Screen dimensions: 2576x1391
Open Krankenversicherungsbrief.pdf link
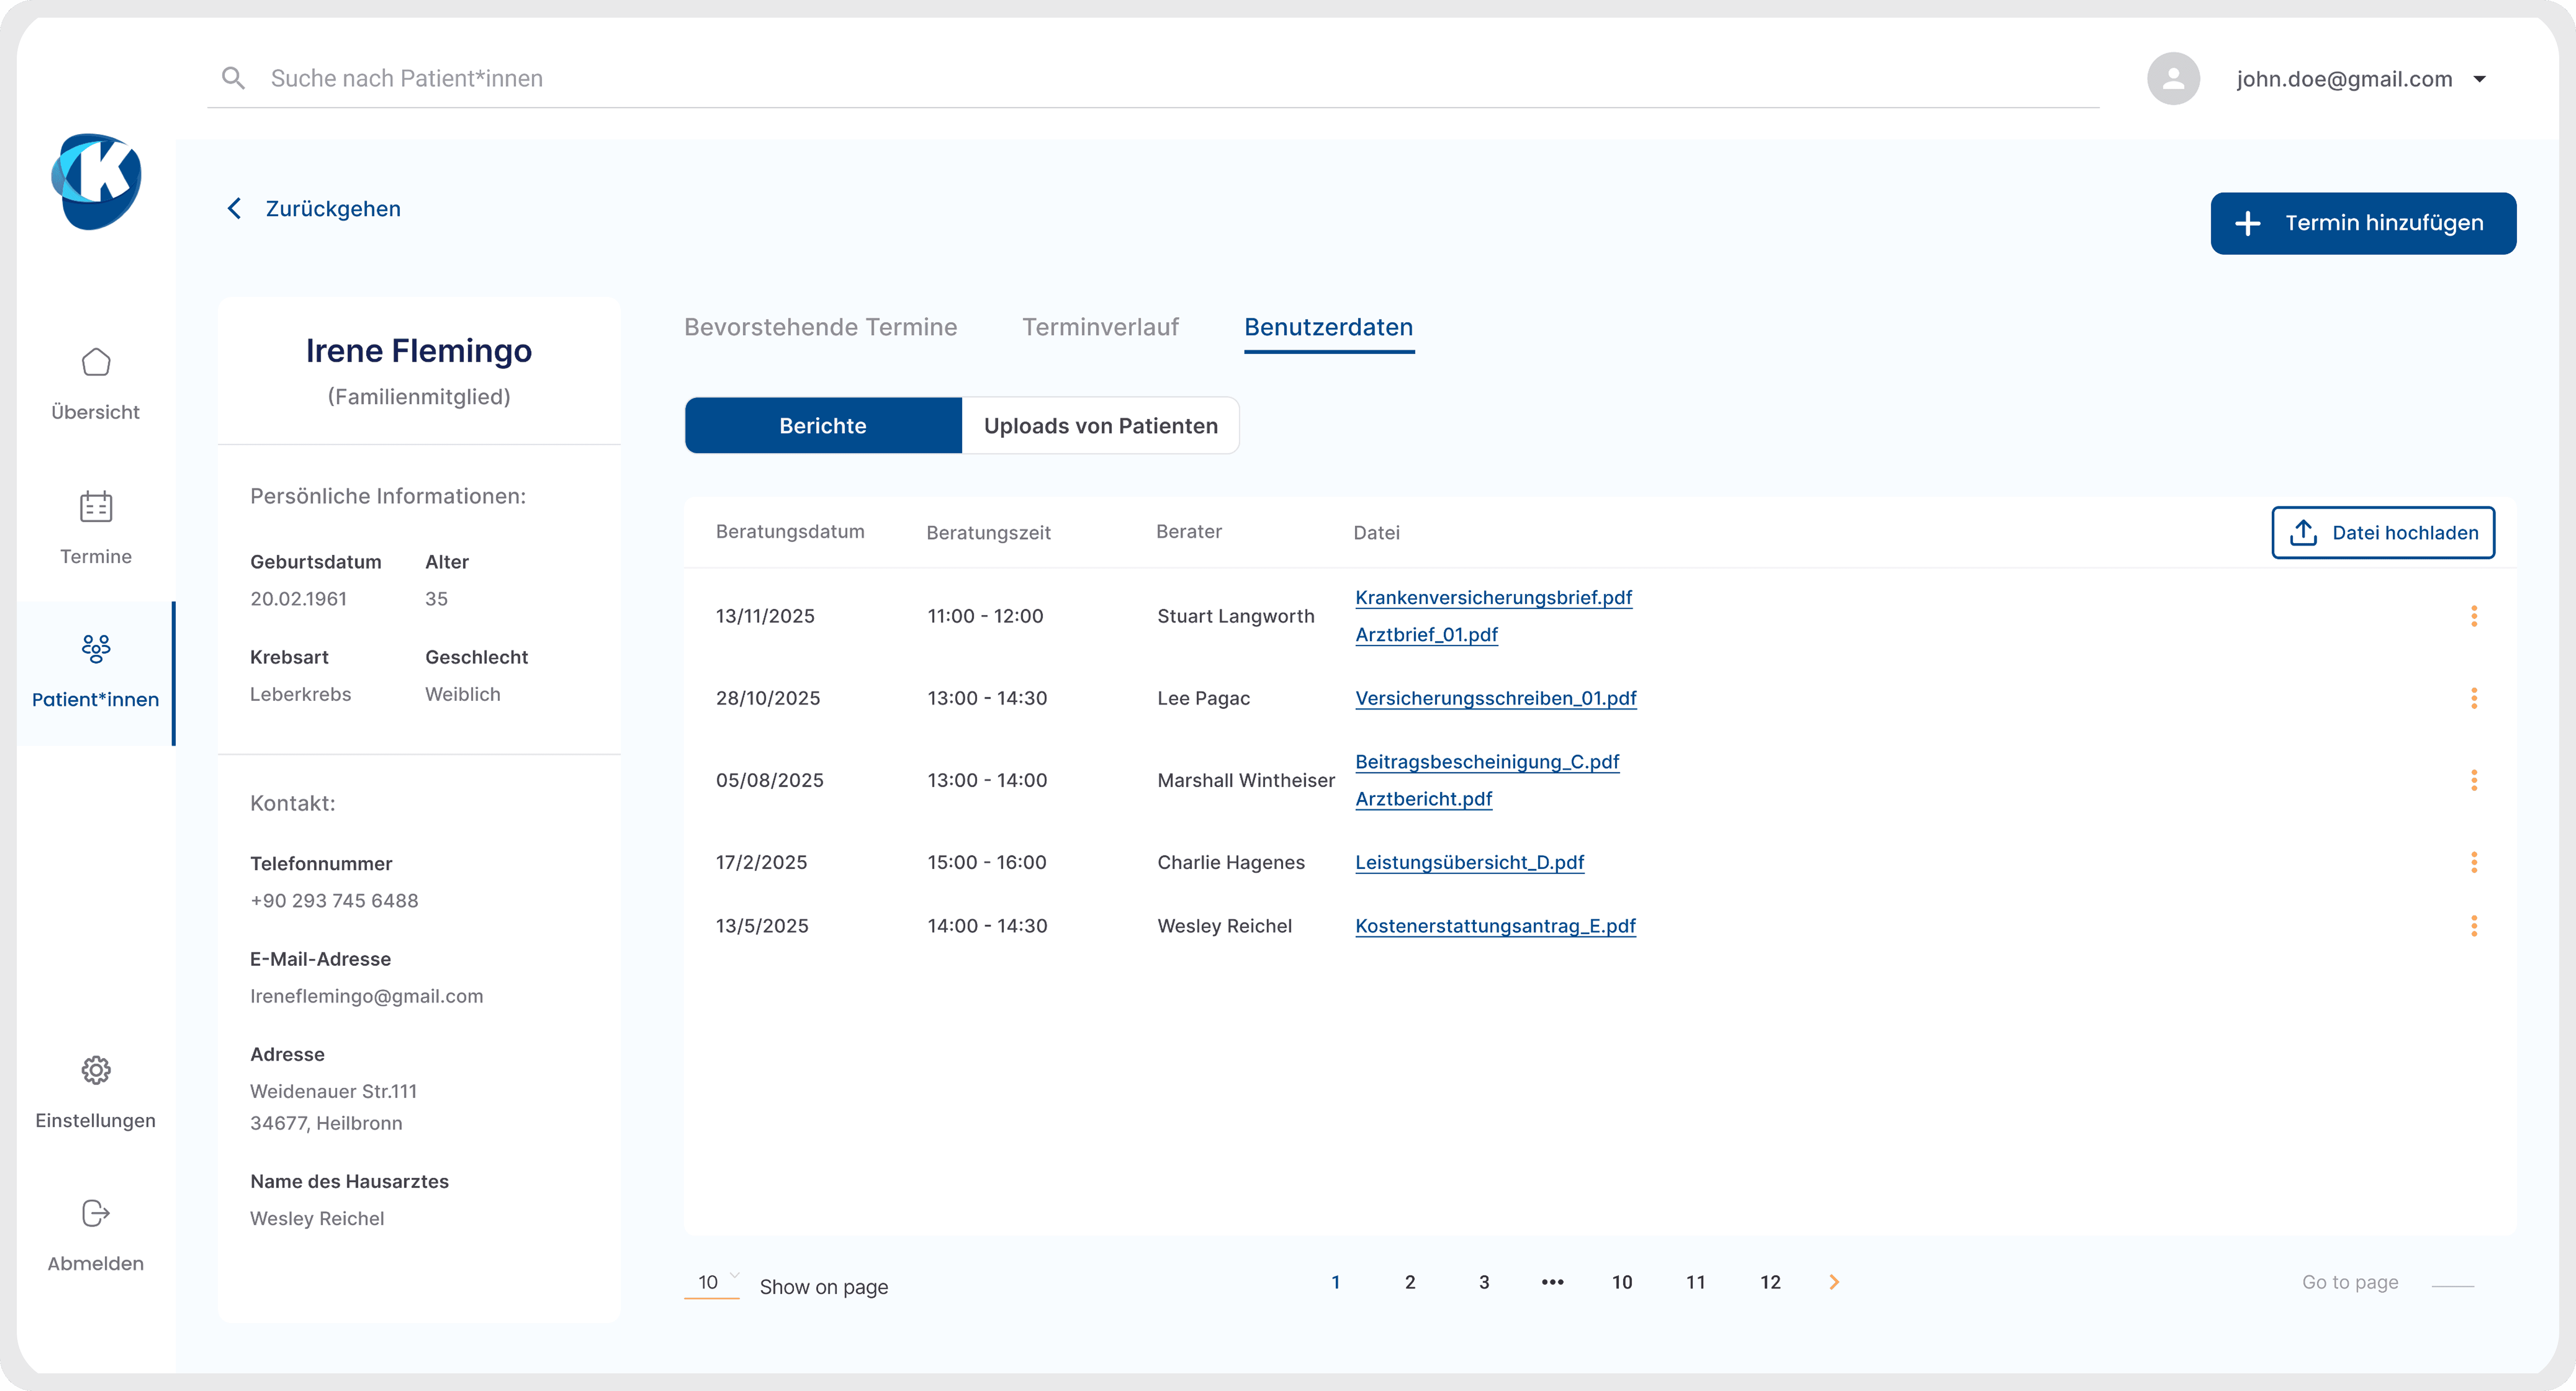(1493, 597)
